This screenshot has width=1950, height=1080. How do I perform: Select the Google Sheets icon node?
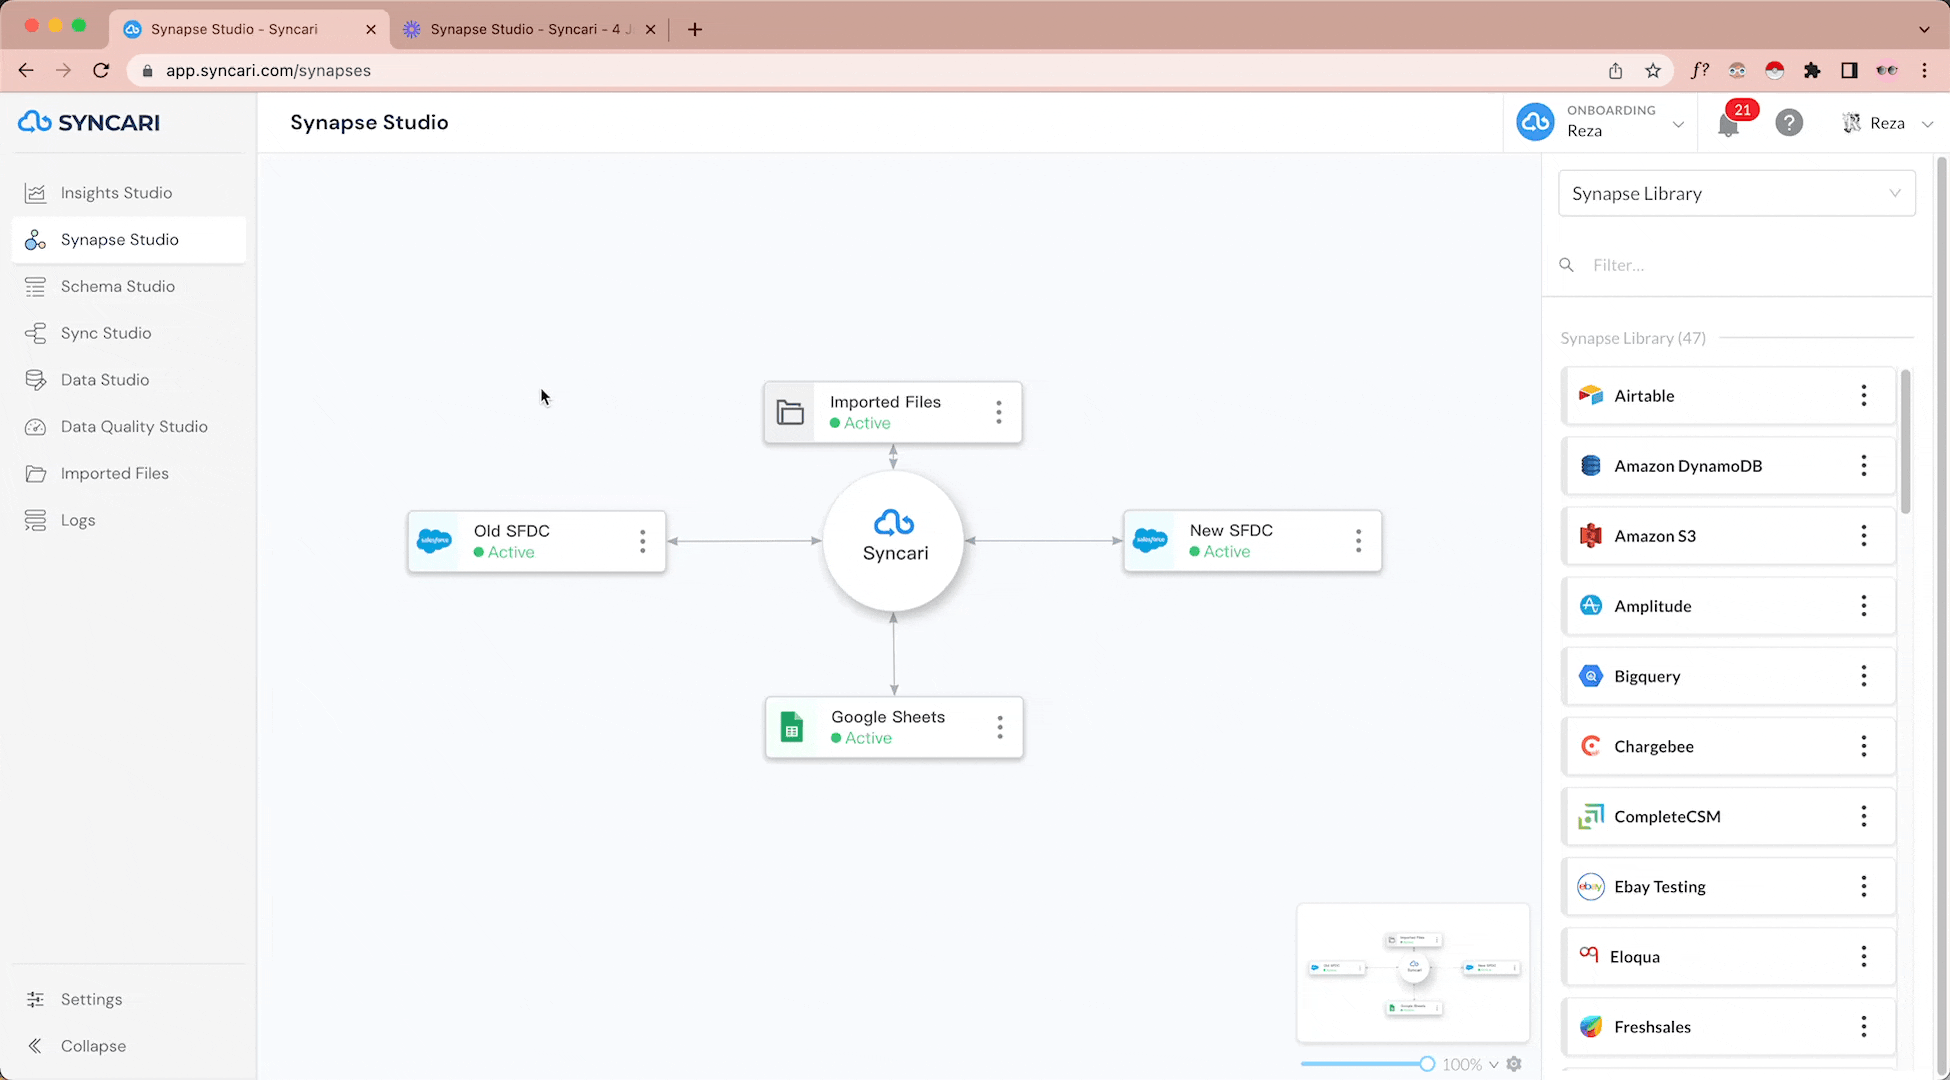(792, 727)
